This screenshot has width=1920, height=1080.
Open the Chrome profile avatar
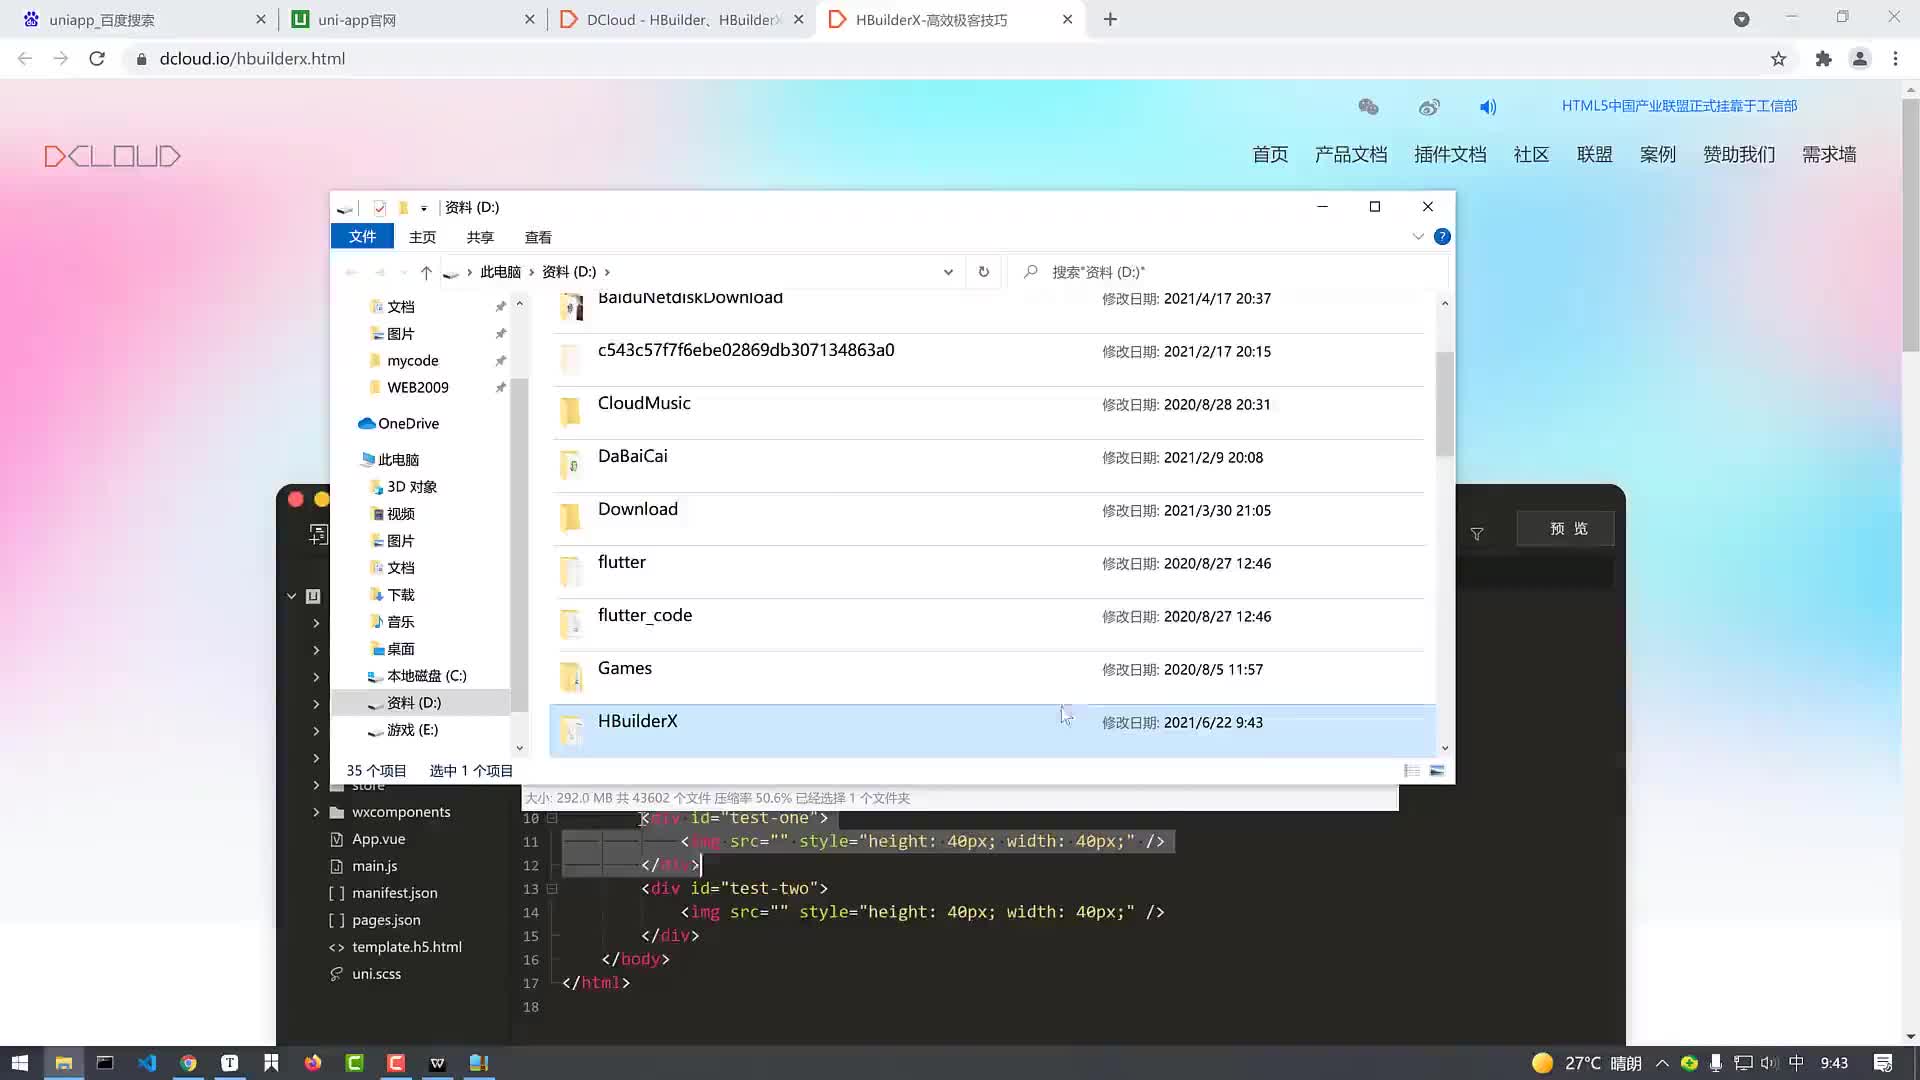(x=1860, y=59)
